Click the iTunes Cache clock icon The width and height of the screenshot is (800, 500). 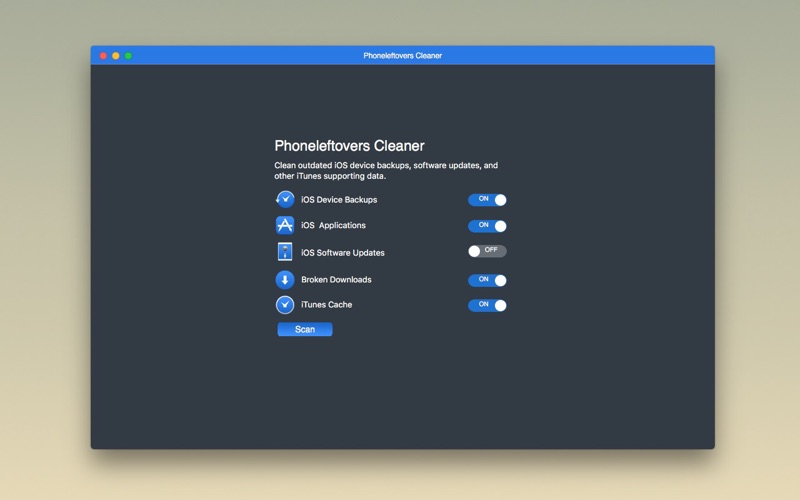pos(285,305)
